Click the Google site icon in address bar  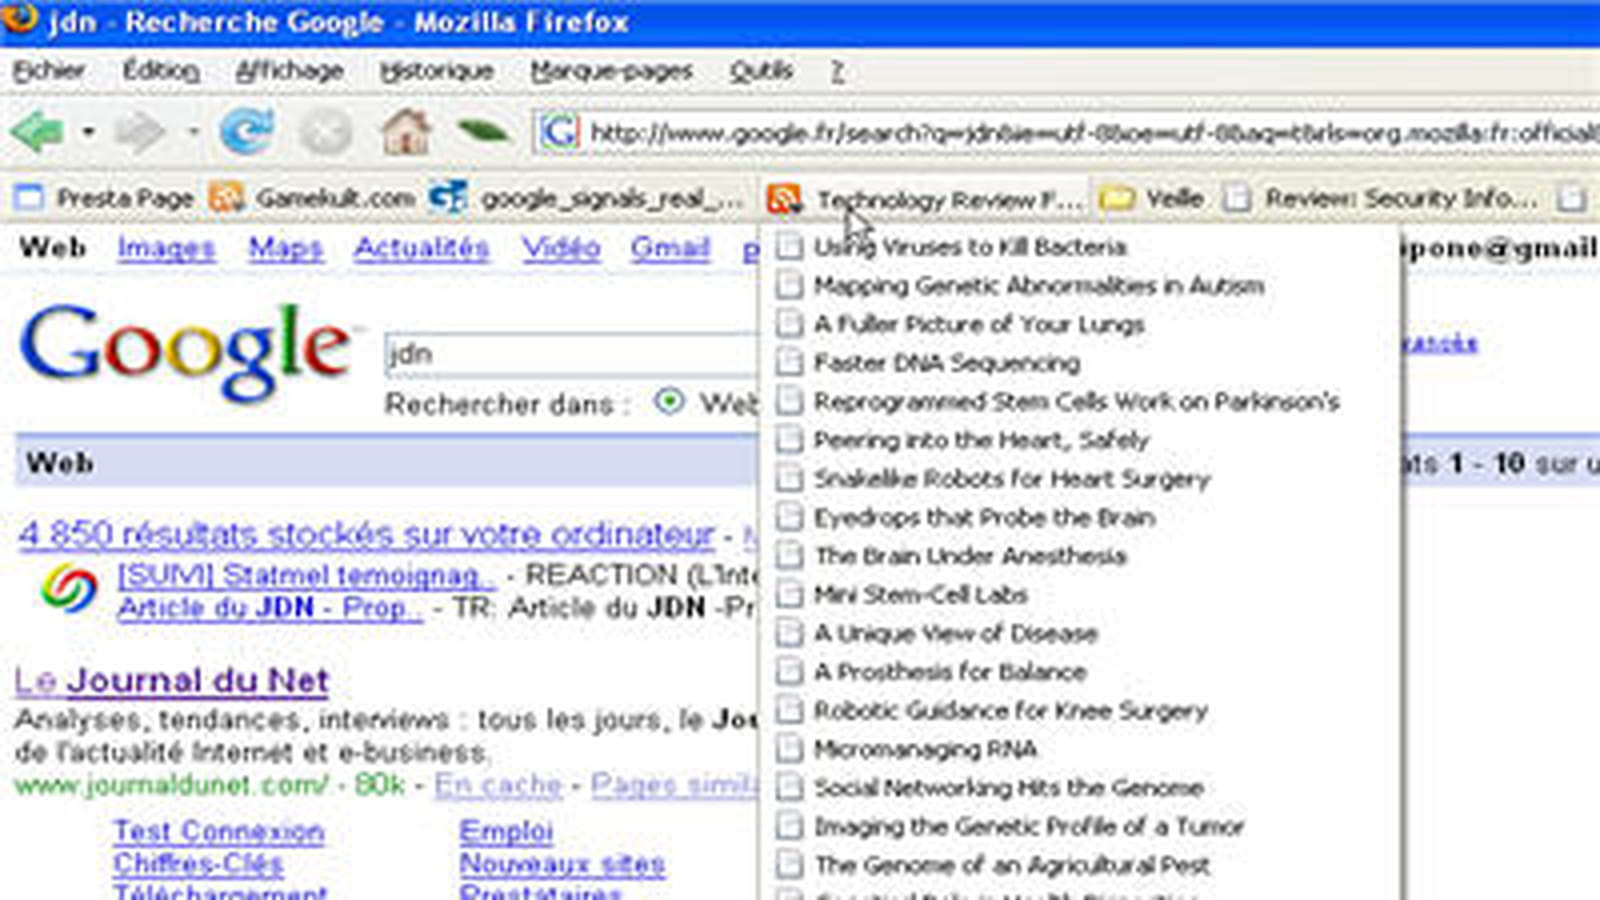(559, 132)
